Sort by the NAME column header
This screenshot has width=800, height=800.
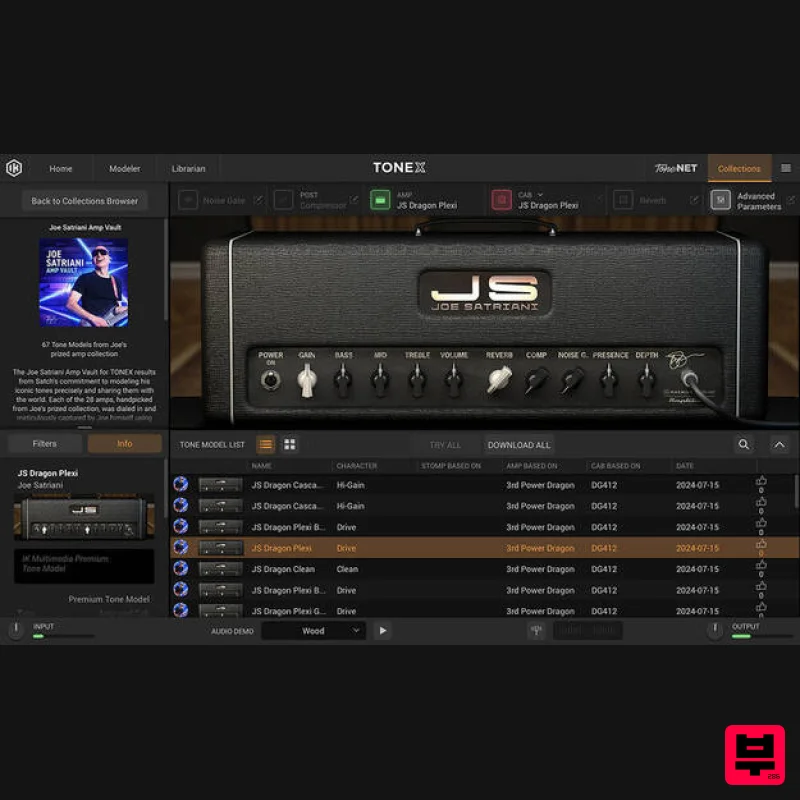point(261,466)
